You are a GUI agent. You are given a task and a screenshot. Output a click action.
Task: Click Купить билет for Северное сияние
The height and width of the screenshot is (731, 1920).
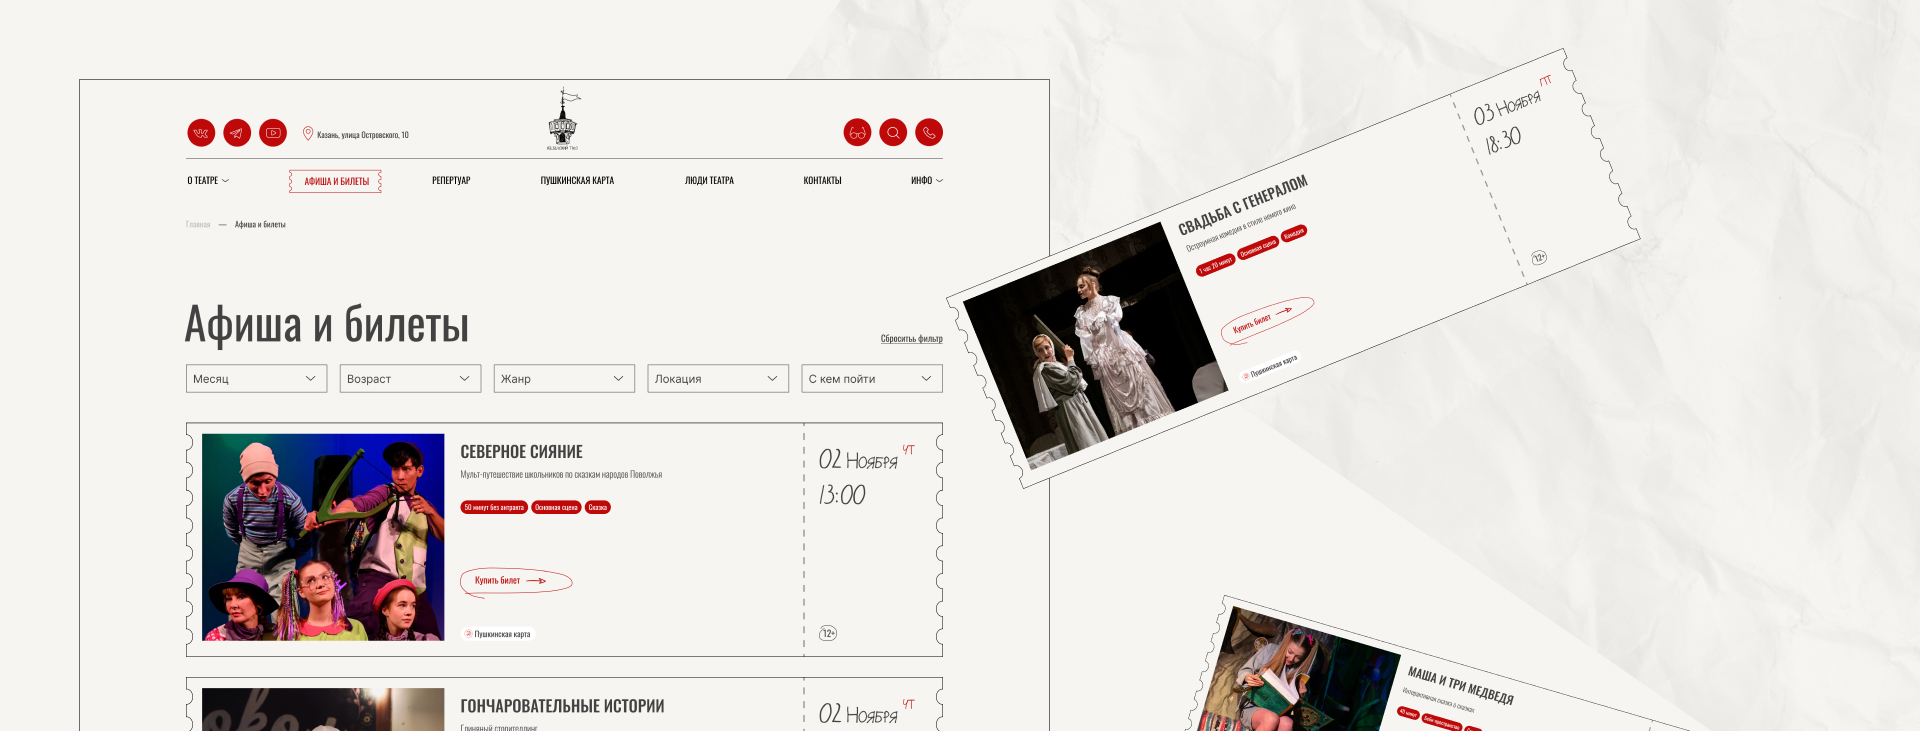(516, 581)
